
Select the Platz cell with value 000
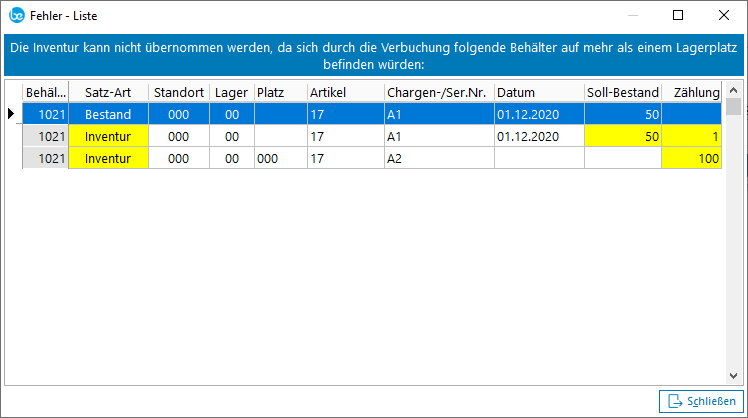279,158
